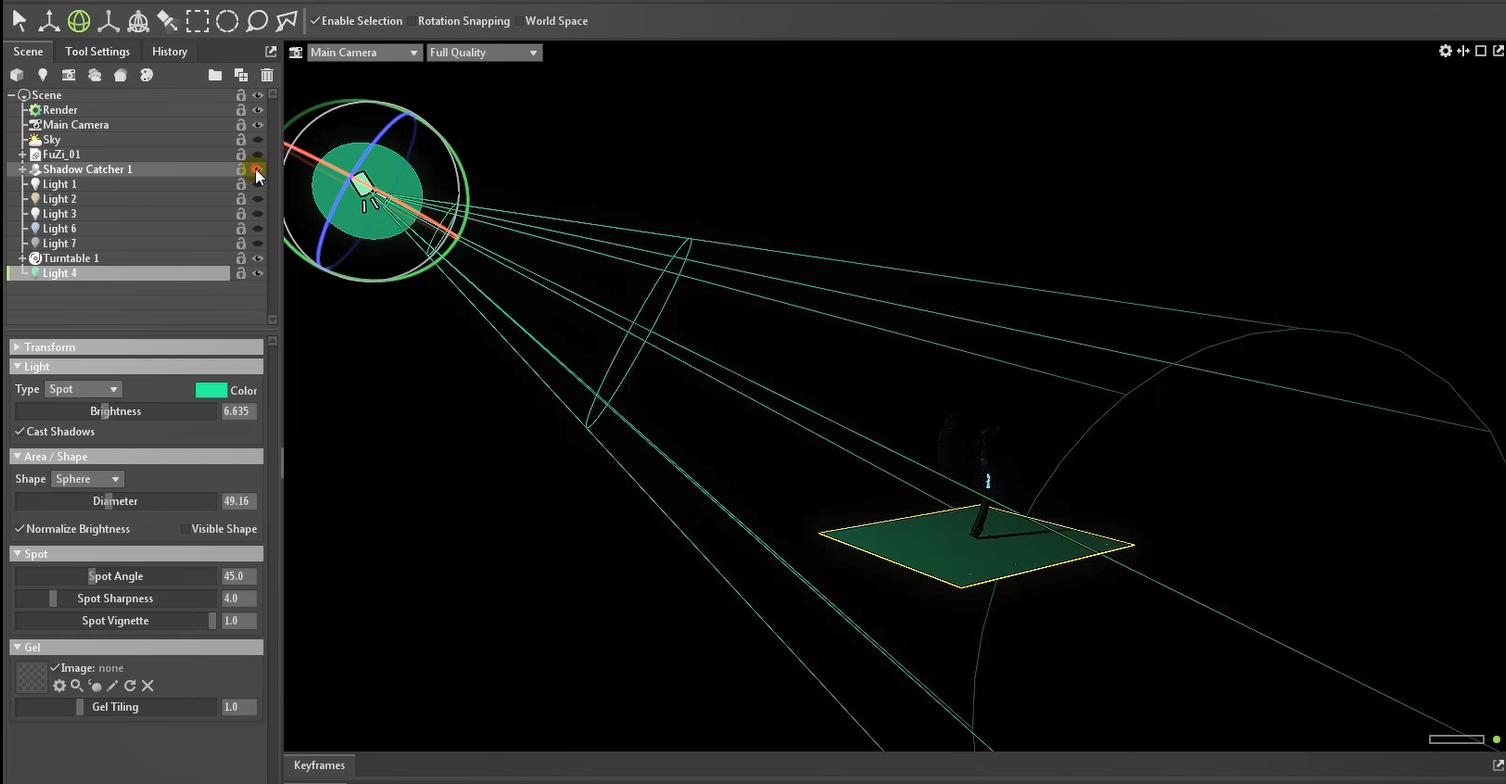Activate the rectangular marquee selection tool
Screen dimensions: 1506x784
(x=197, y=21)
